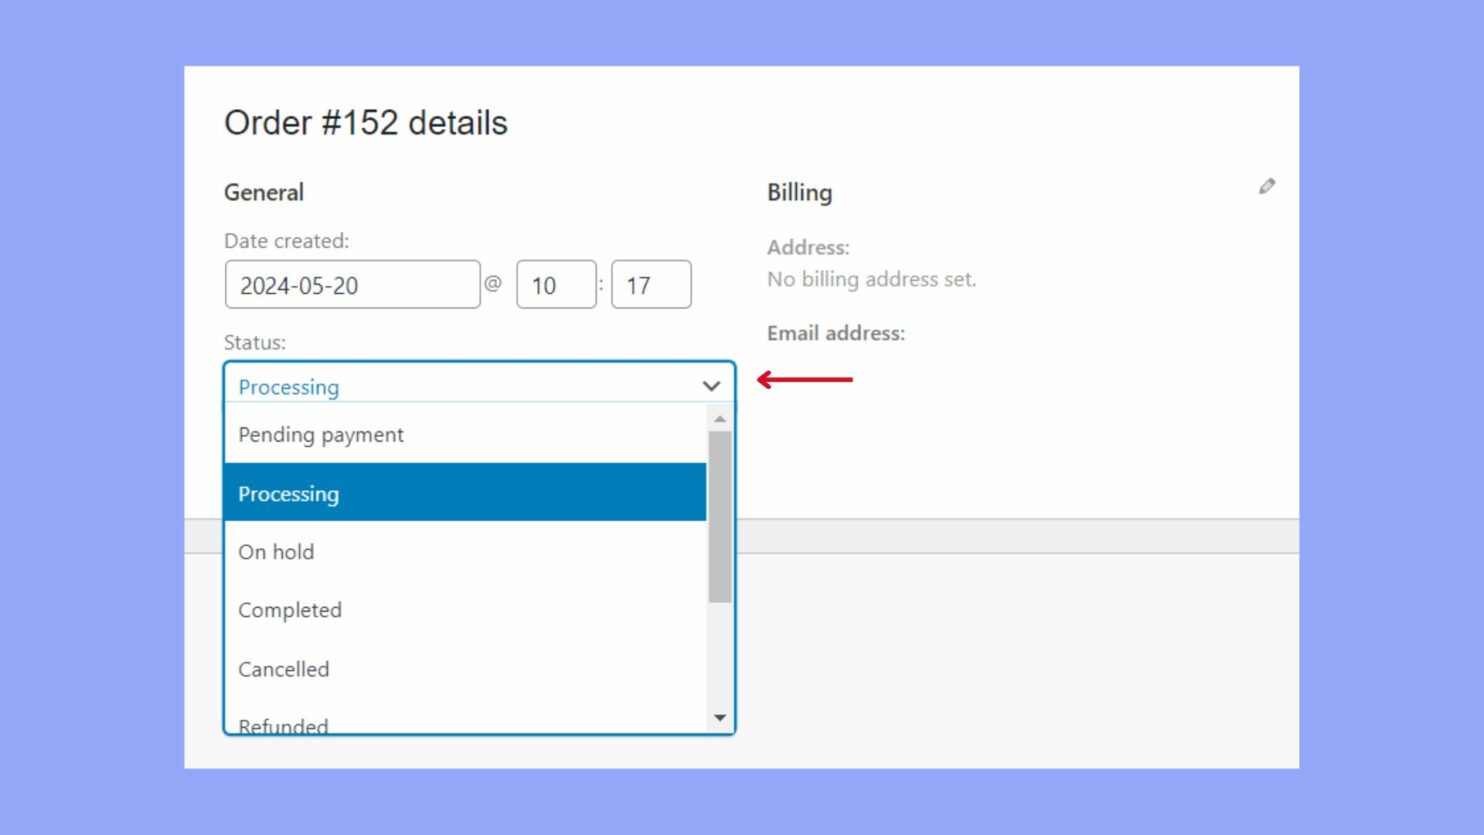This screenshot has width=1484, height=835.
Task: Click the hour input showing 10
Action: point(556,284)
